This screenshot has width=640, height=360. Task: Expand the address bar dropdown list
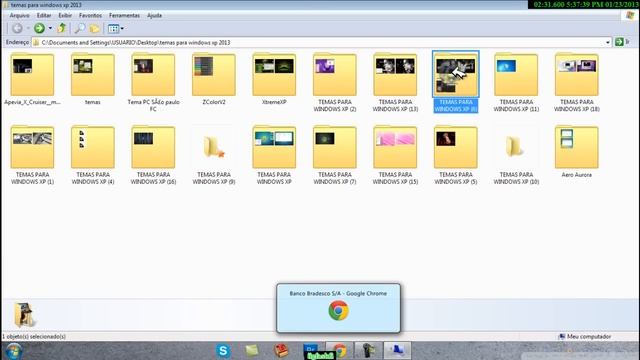click(x=608, y=42)
